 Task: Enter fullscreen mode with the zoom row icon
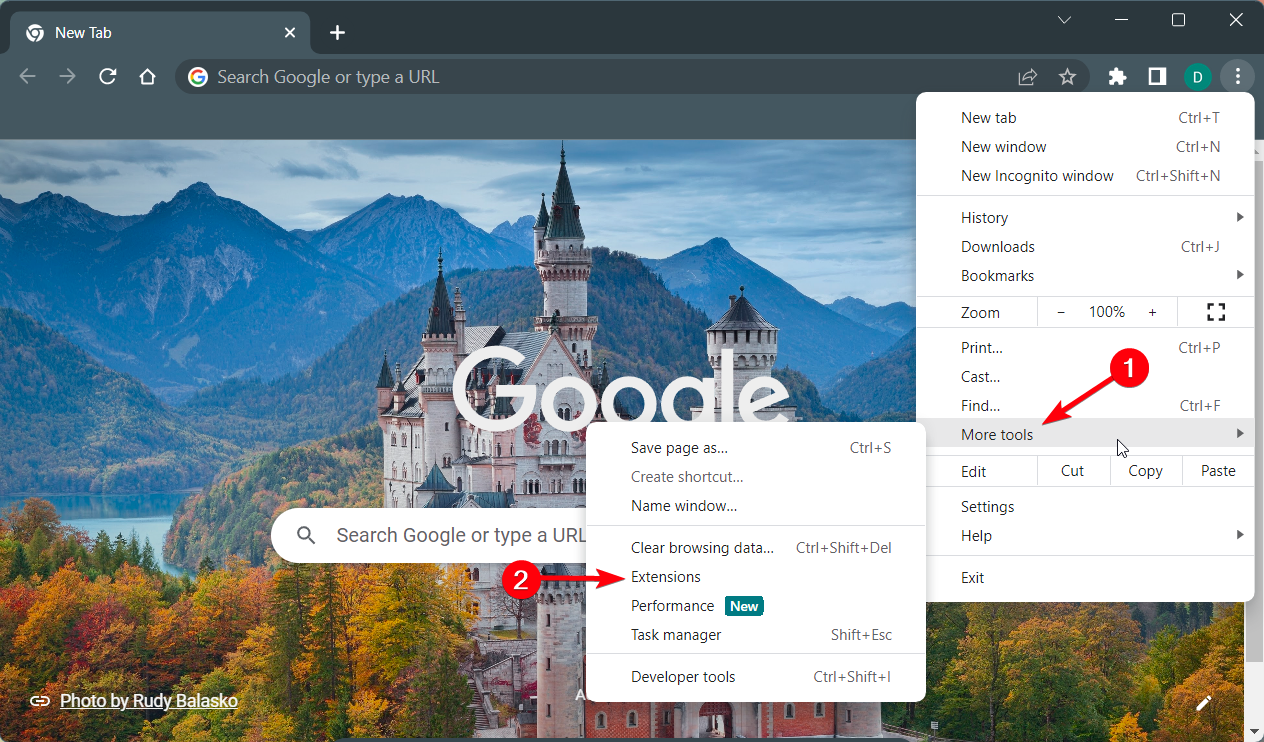[1216, 312]
